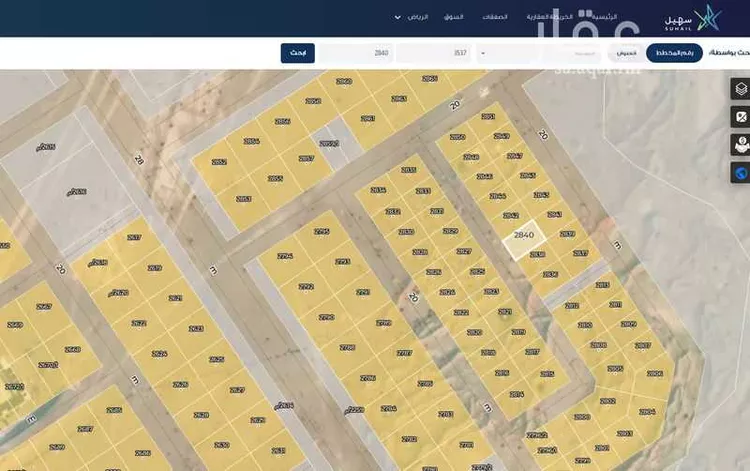Click the basemap imagery switch icon

point(741,117)
